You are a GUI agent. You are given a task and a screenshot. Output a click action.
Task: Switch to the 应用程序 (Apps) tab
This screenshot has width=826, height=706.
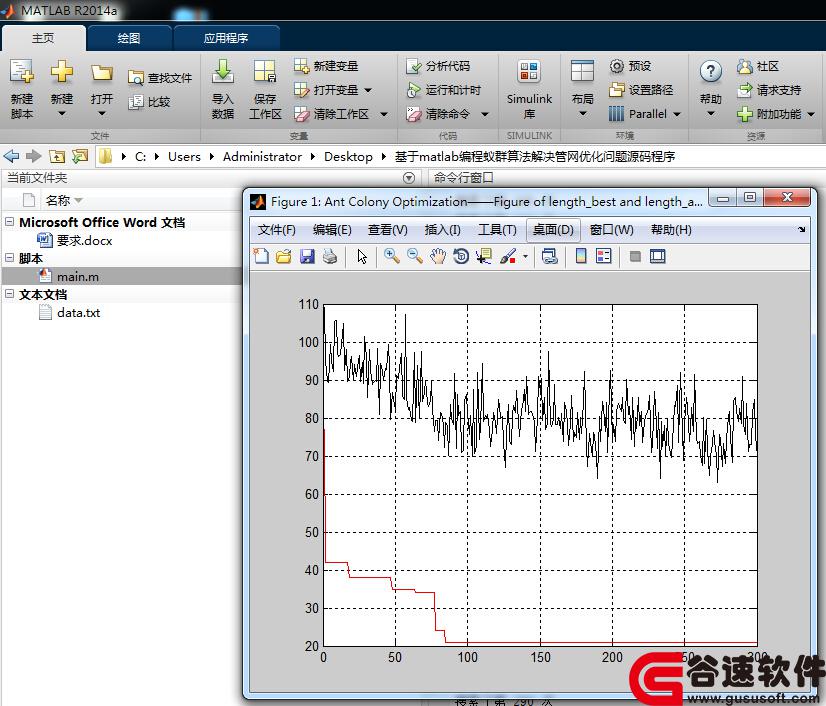226,38
